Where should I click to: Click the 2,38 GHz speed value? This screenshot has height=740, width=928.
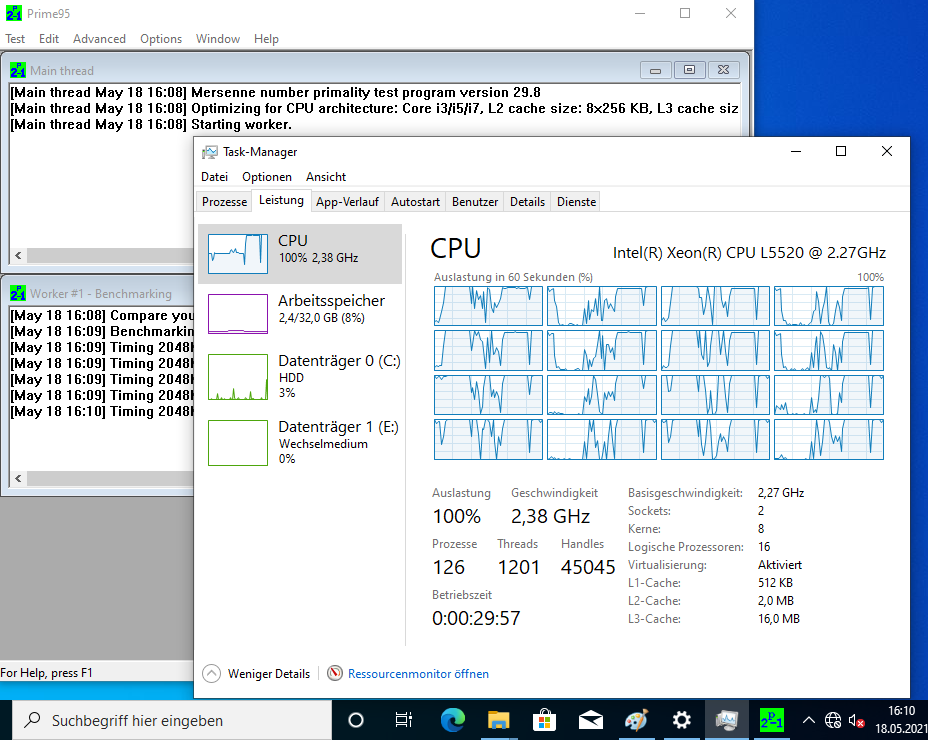[x=550, y=516]
